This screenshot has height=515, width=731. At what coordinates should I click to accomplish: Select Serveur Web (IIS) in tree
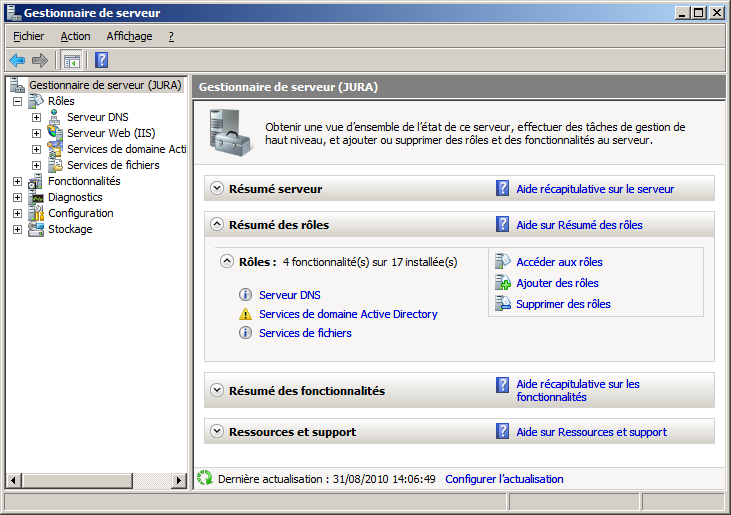click(x=110, y=133)
